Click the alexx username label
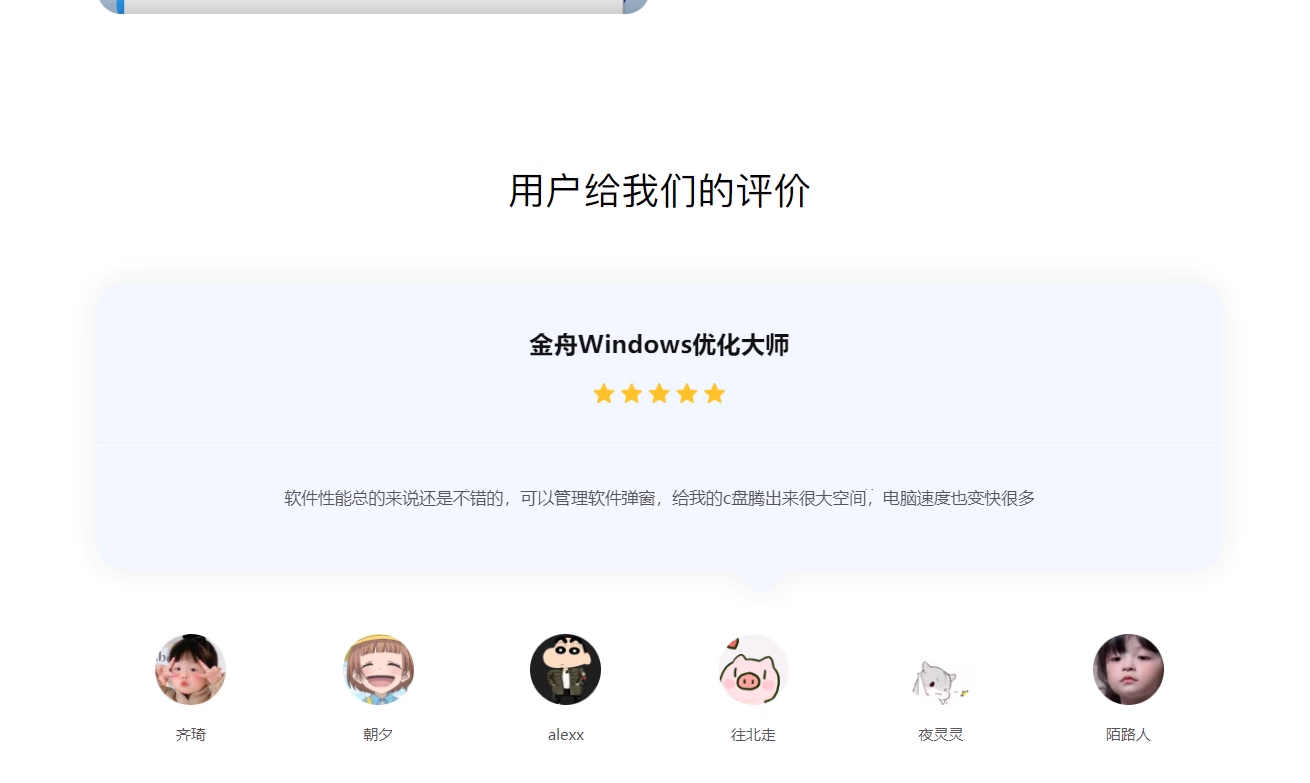The width and height of the screenshot is (1310, 783). tap(565, 735)
